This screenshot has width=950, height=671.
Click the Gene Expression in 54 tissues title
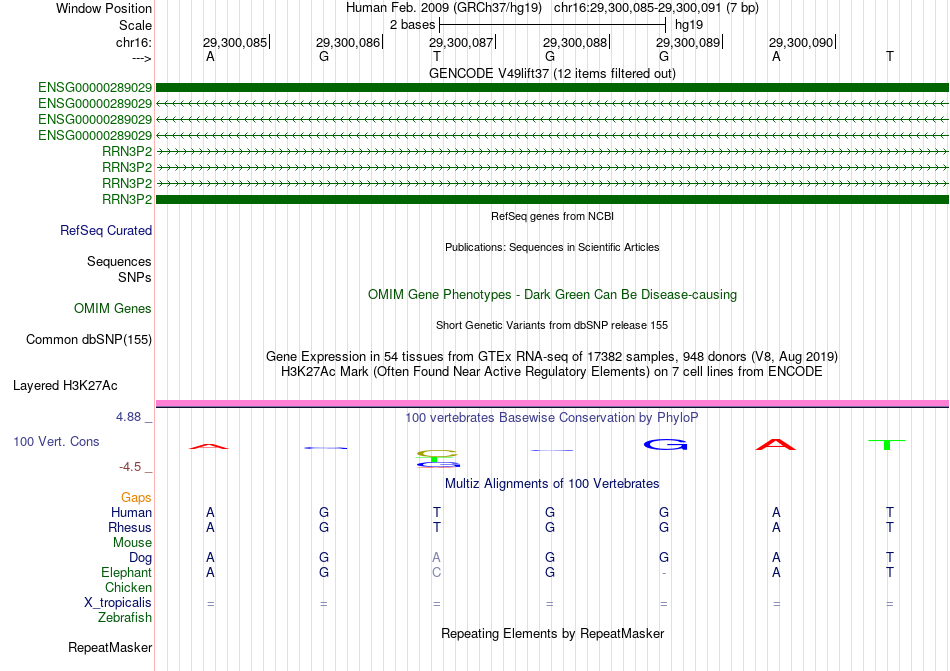[552, 356]
